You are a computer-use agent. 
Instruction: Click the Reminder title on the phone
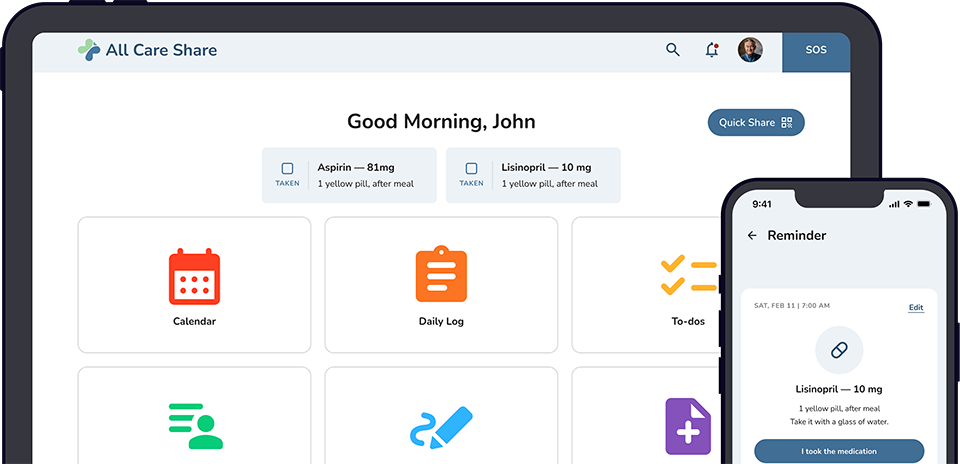797,235
